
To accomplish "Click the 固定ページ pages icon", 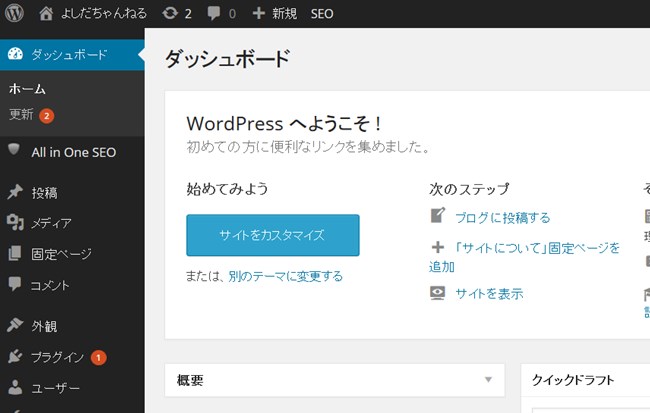I will click(15, 253).
